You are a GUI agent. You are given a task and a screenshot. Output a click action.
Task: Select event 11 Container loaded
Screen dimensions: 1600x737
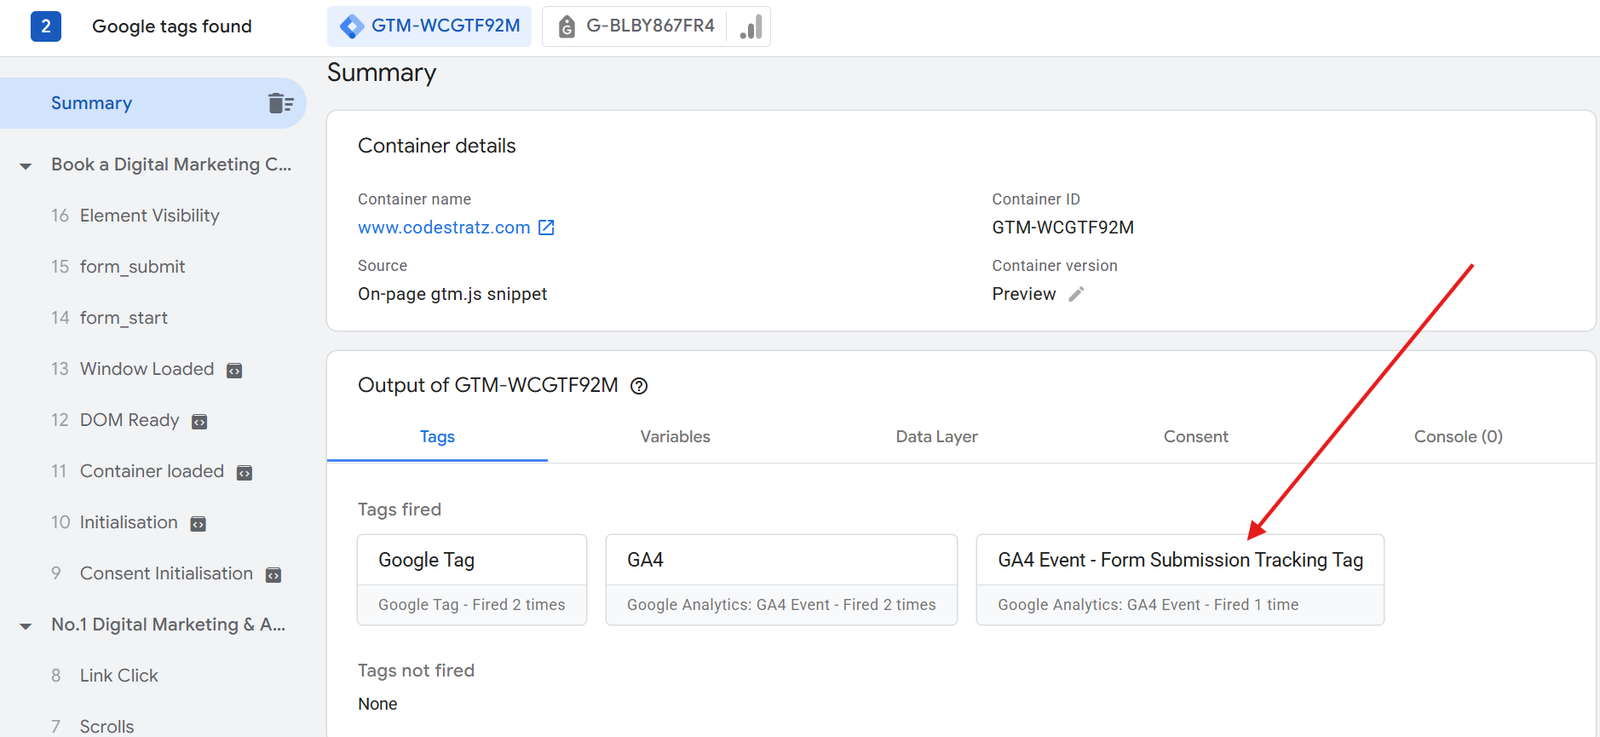(153, 471)
